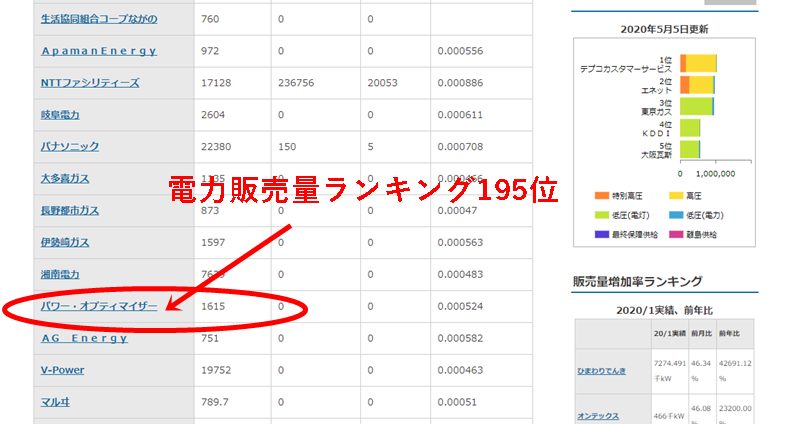Open the 伊勢崎ガス link
Viewport: 800px width, 424px height.
tap(65, 242)
